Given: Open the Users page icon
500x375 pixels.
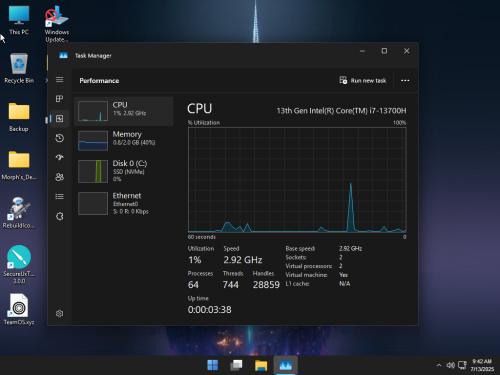Looking at the screenshot, I should click(x=59, y=177).
